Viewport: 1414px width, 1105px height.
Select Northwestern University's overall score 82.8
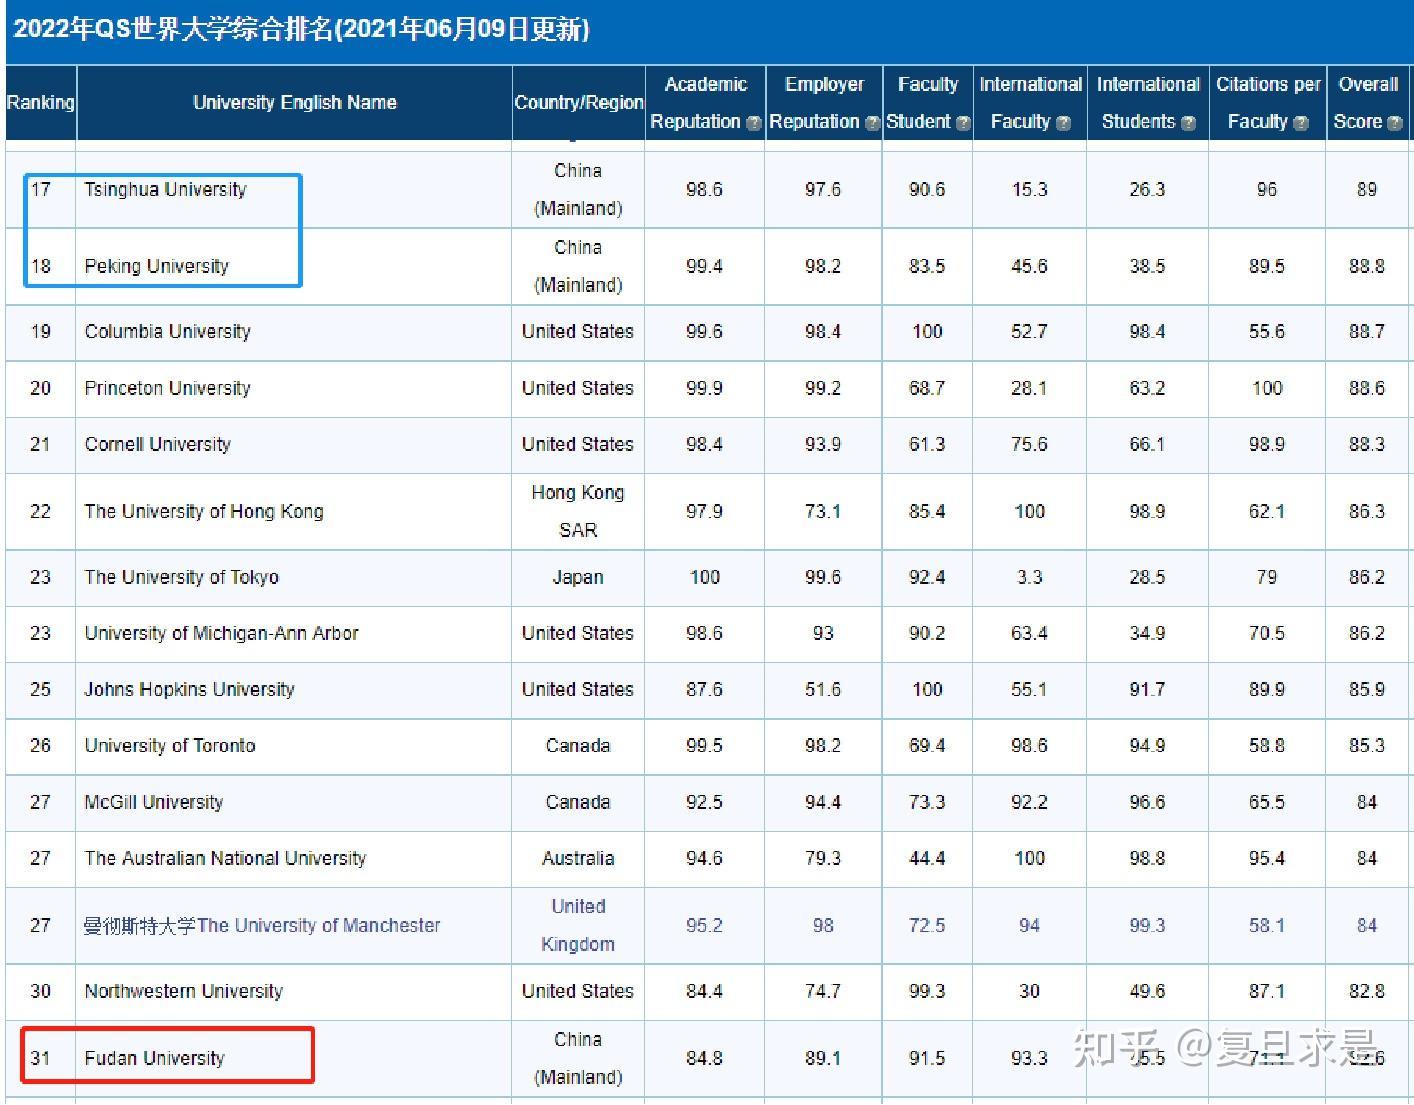1366,991
